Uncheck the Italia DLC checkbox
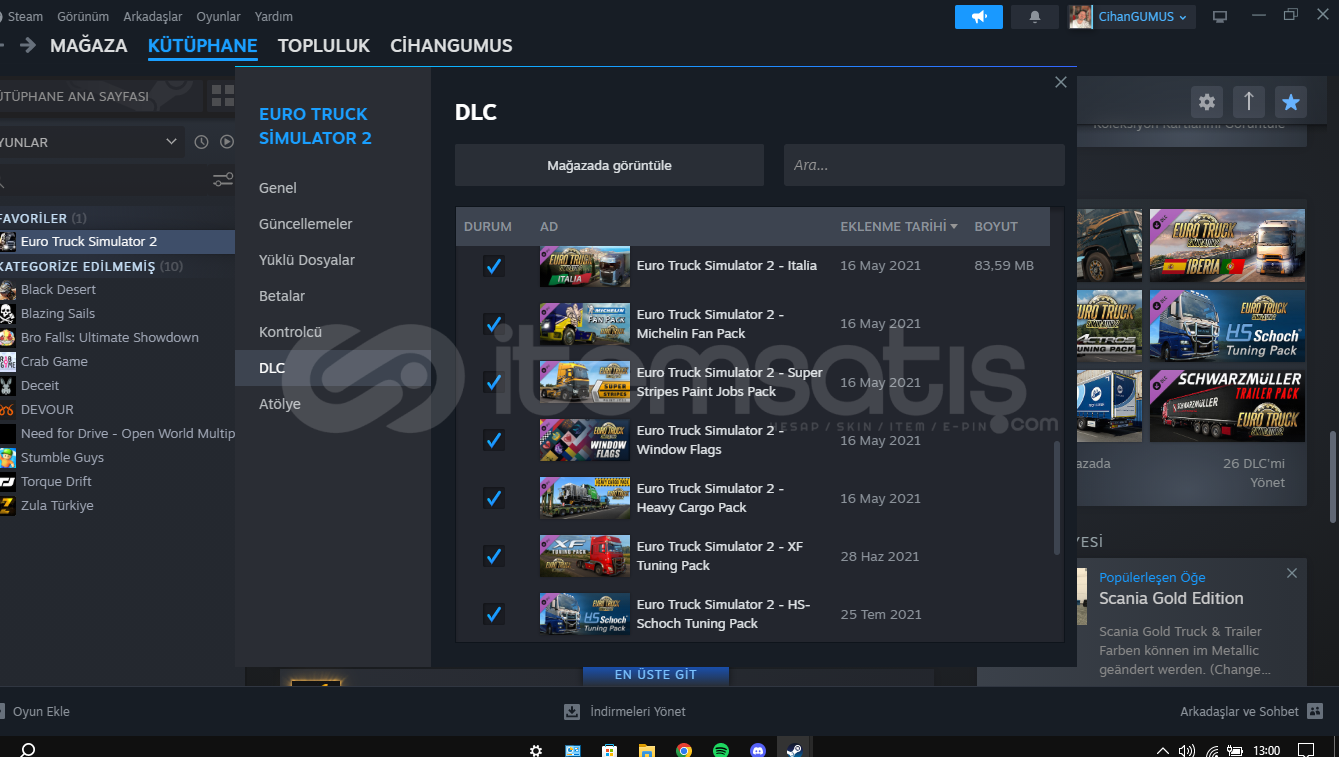1339x757 pixels. [493, 266]
